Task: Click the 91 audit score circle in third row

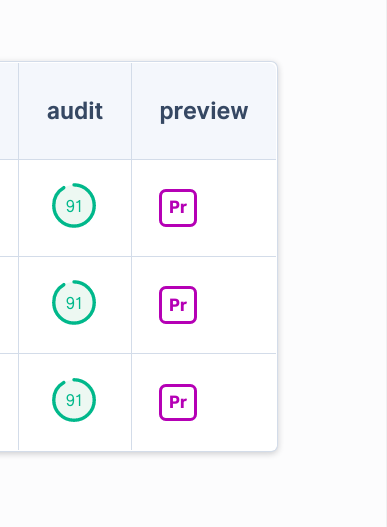Action: point(74,400)
